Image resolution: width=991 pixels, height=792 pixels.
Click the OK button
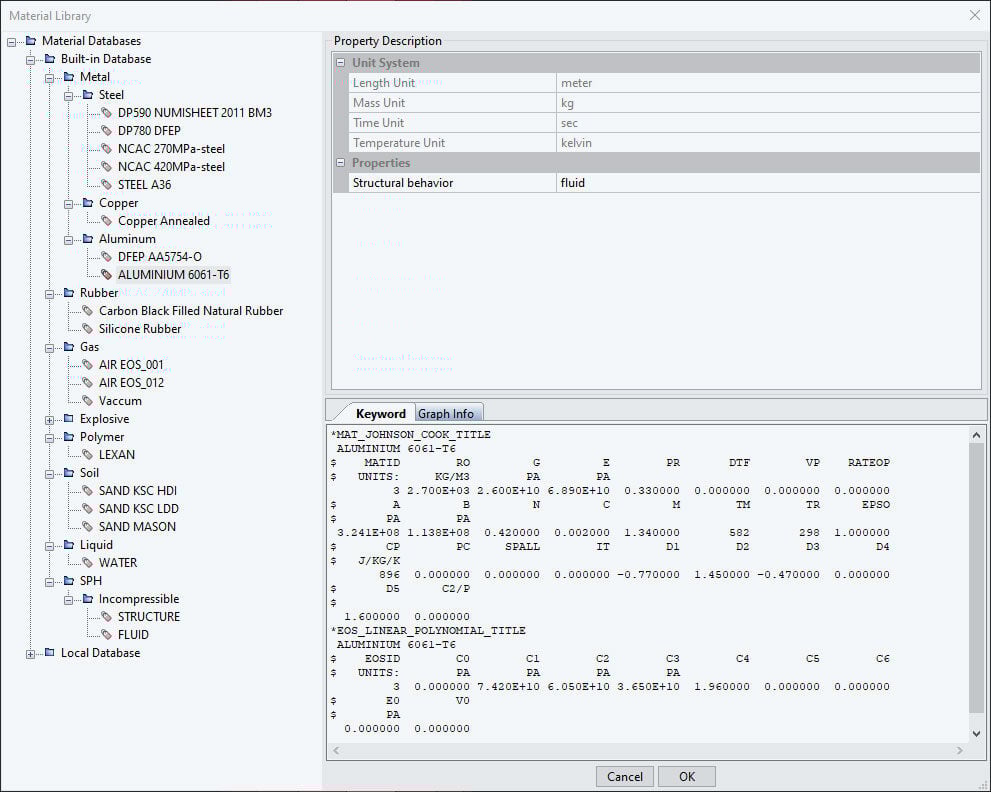point(686,776)
